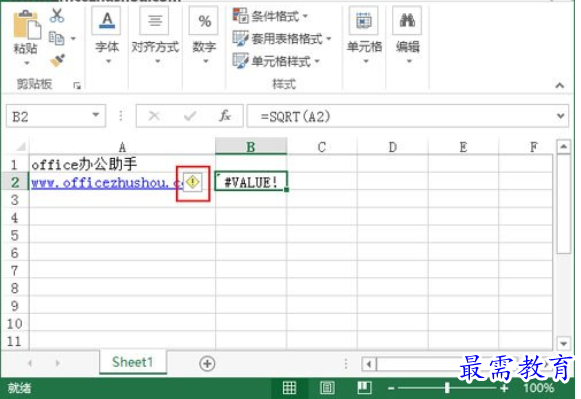Screen dimensions: 581x399
Task: Select cell A1 containing office办公助手
Action: pyautogui.click(x=122, y=164)
